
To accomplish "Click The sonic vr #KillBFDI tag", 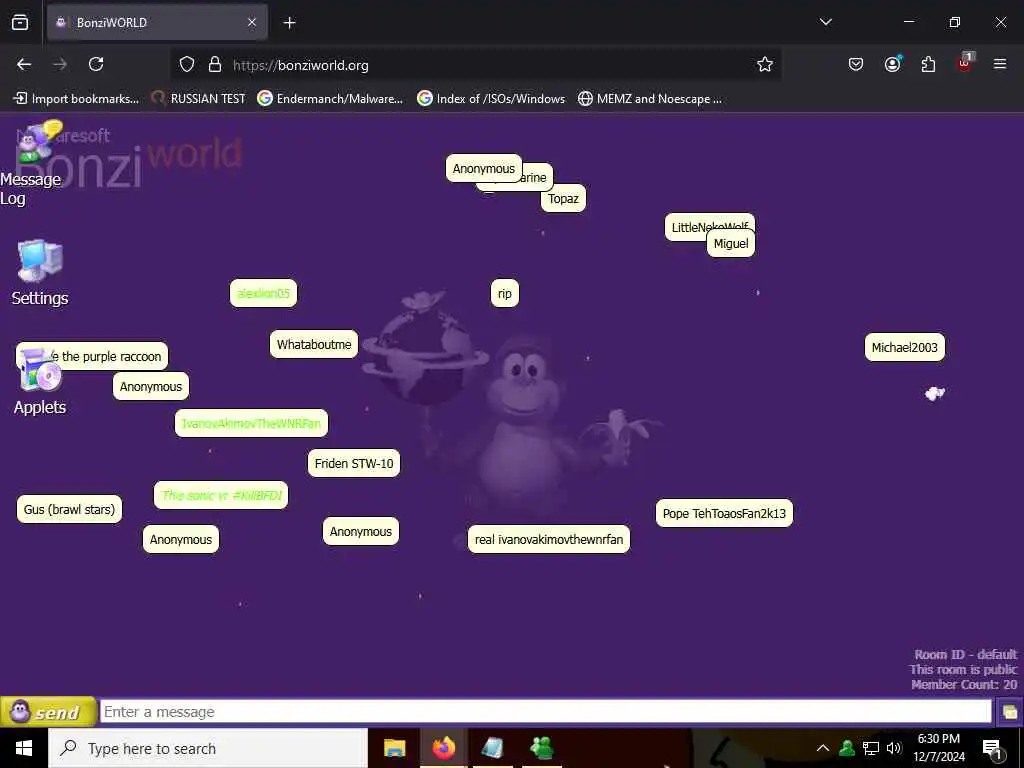I will (221, 495).
